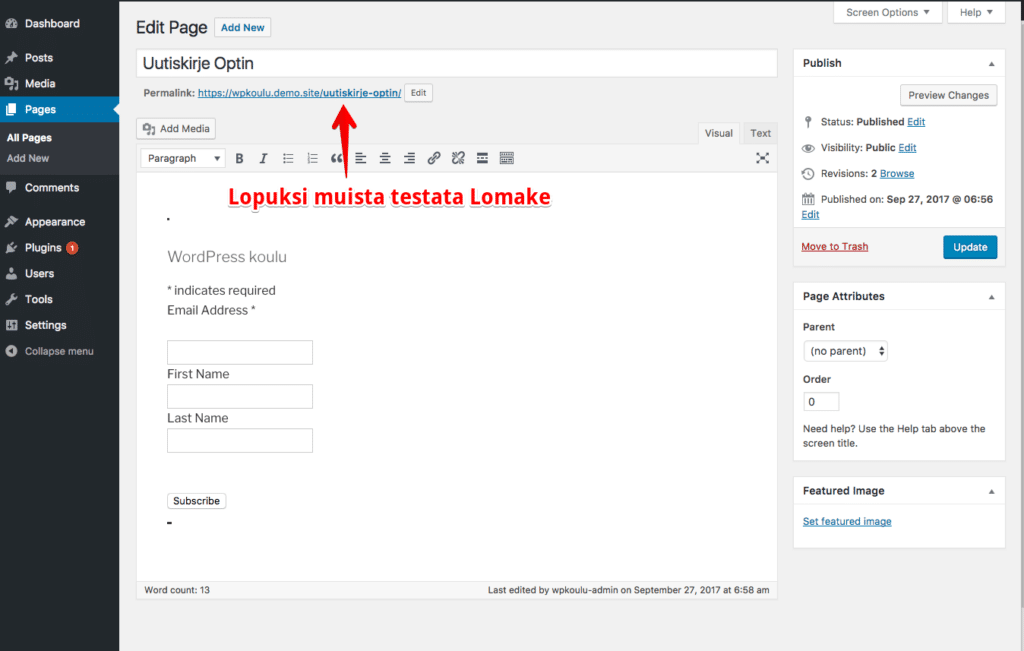Click the Add New page button
Screen dimensions: 1024x651
(x=242, y=27)
